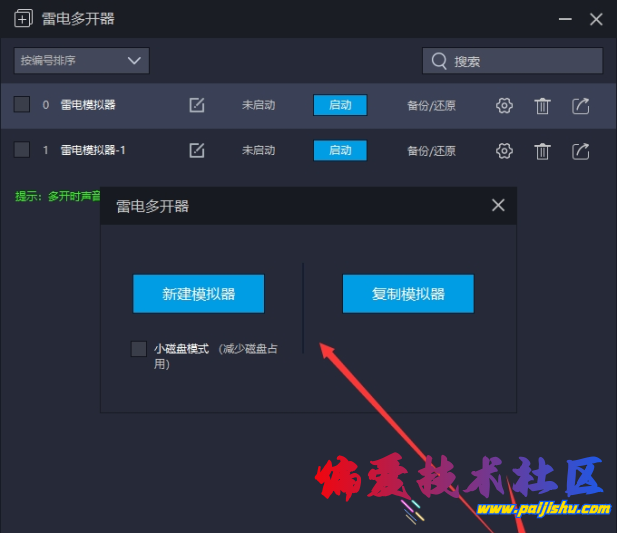Start 雷电模拟器-1 with 启动 button
Screen dimensions: 617x533
point(340,150)
